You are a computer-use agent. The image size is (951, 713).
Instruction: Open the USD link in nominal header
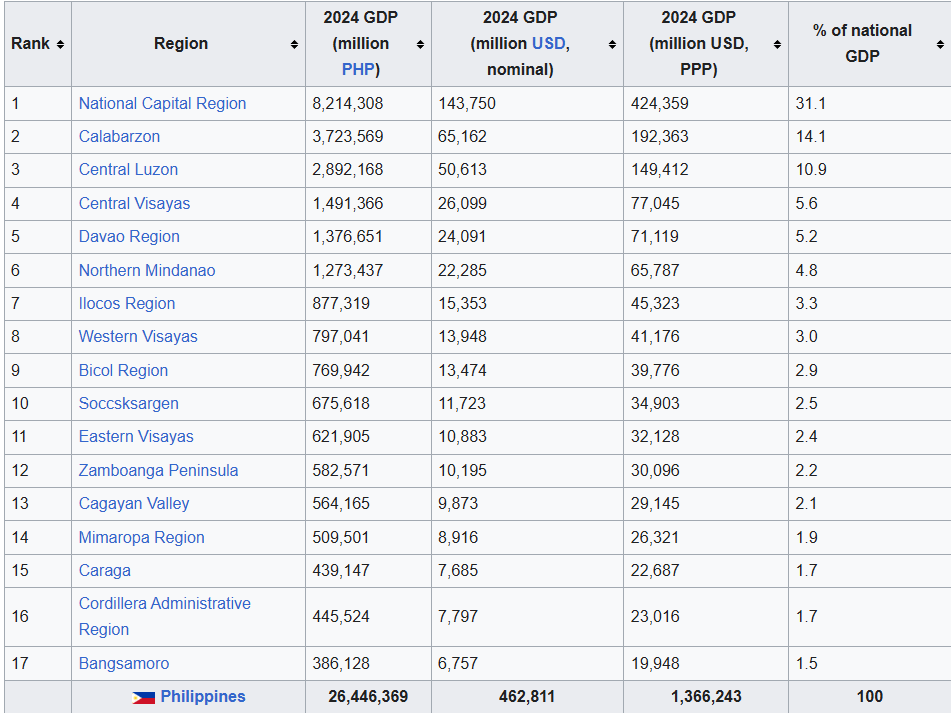pos(548,44)
